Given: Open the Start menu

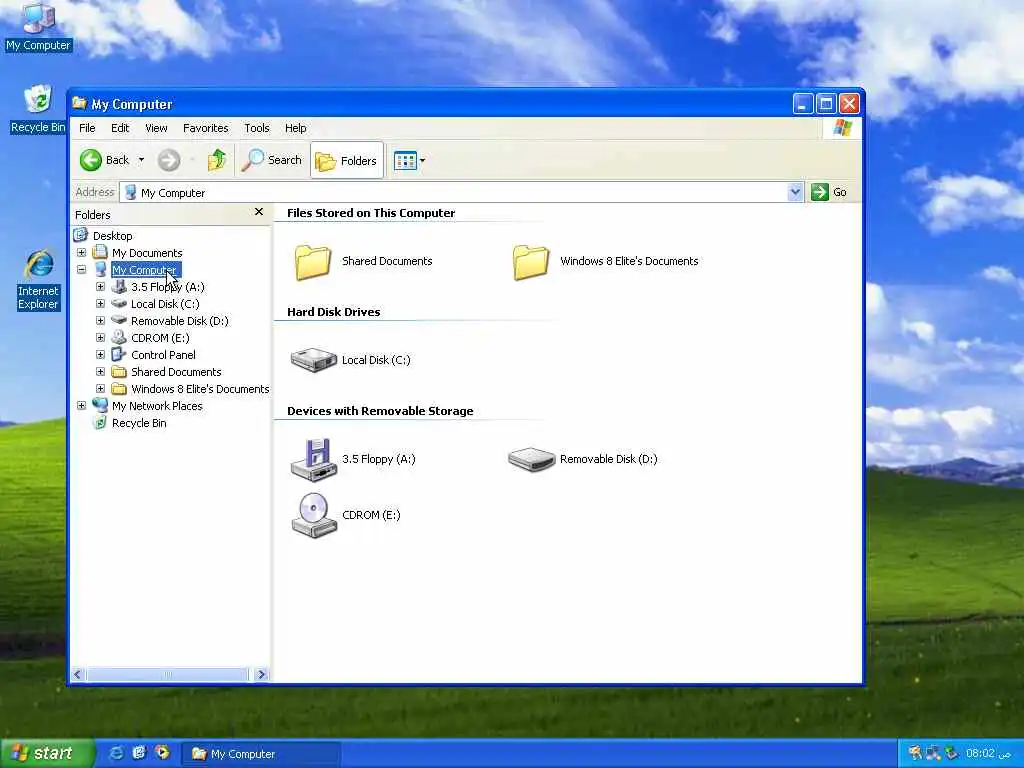Looking at the screenshot, I should [x=46, y=754].
